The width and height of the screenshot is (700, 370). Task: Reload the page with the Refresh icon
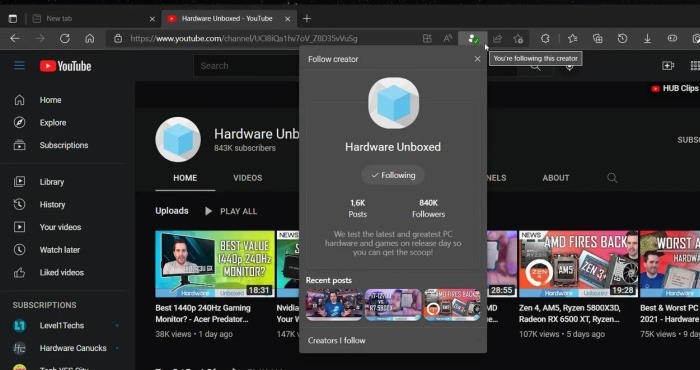(x=65, y=39)
